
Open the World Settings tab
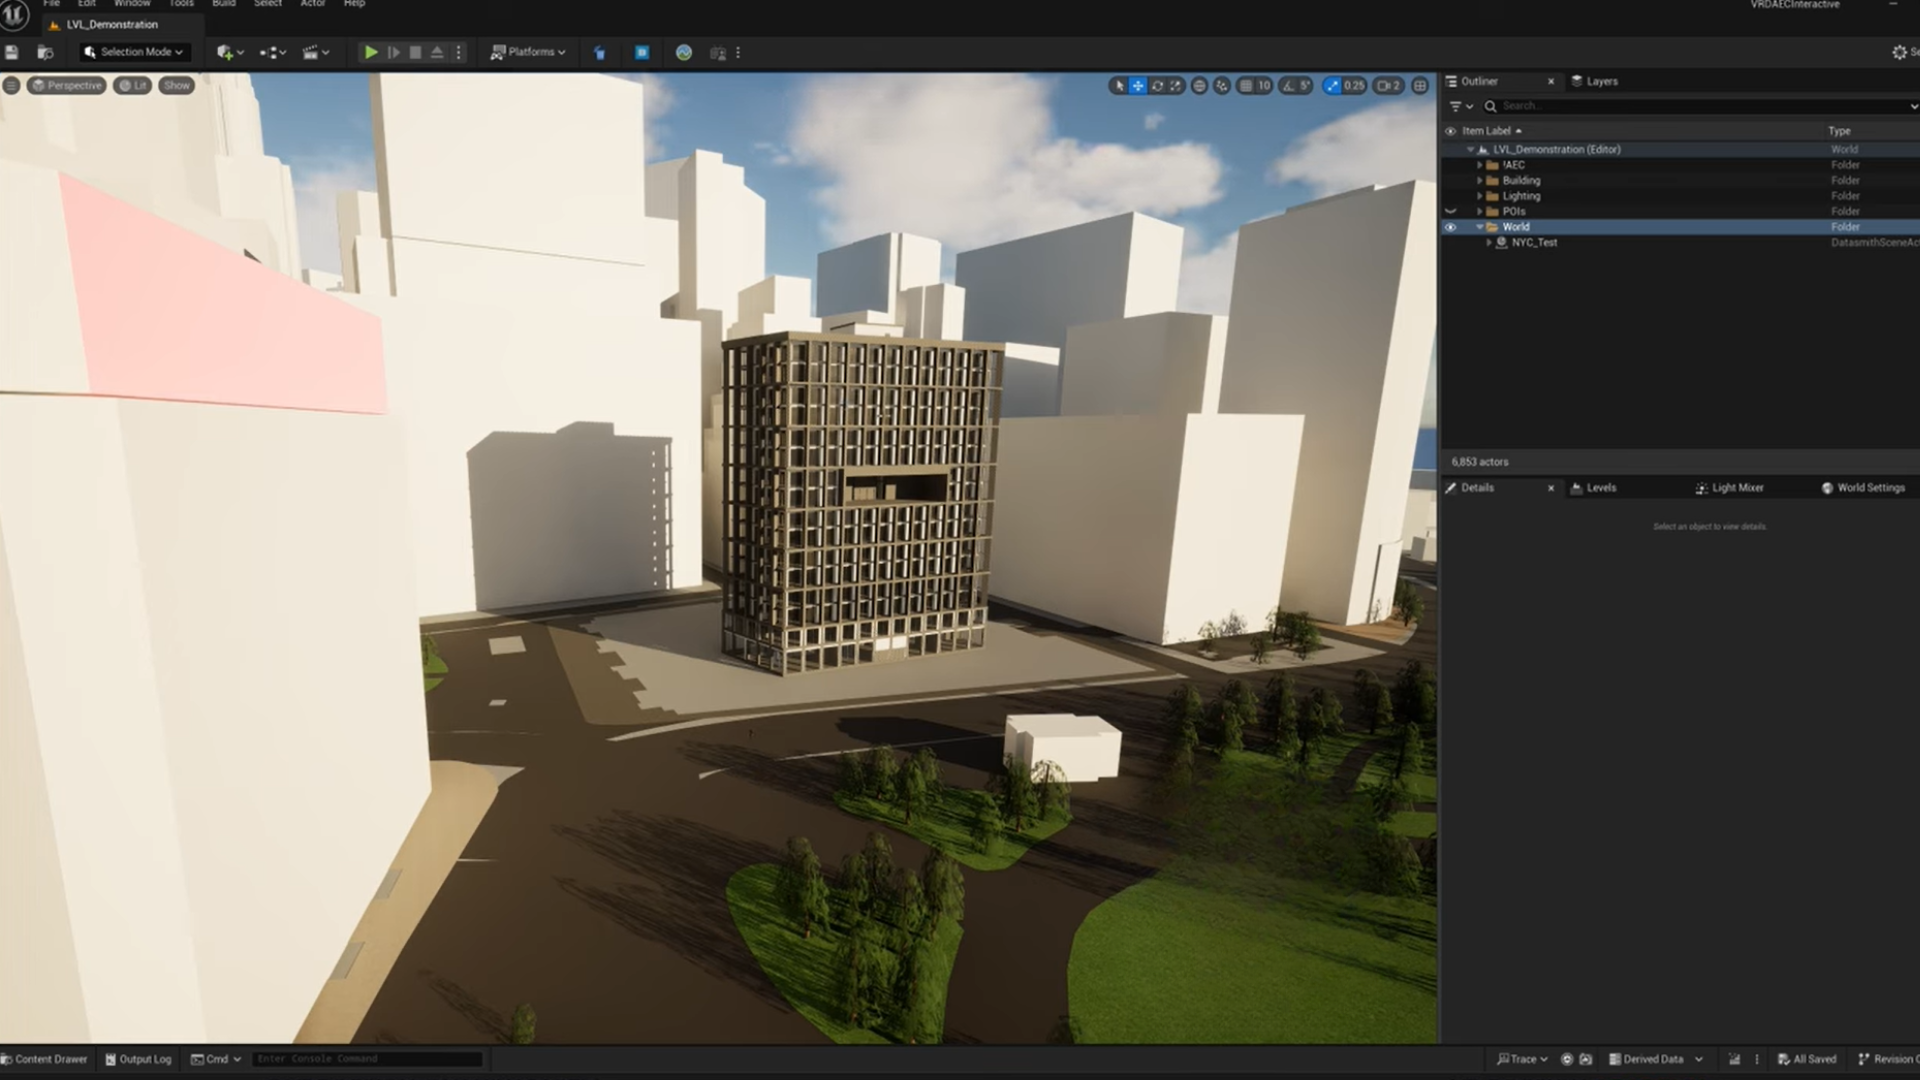click(x=1863, y=488)
